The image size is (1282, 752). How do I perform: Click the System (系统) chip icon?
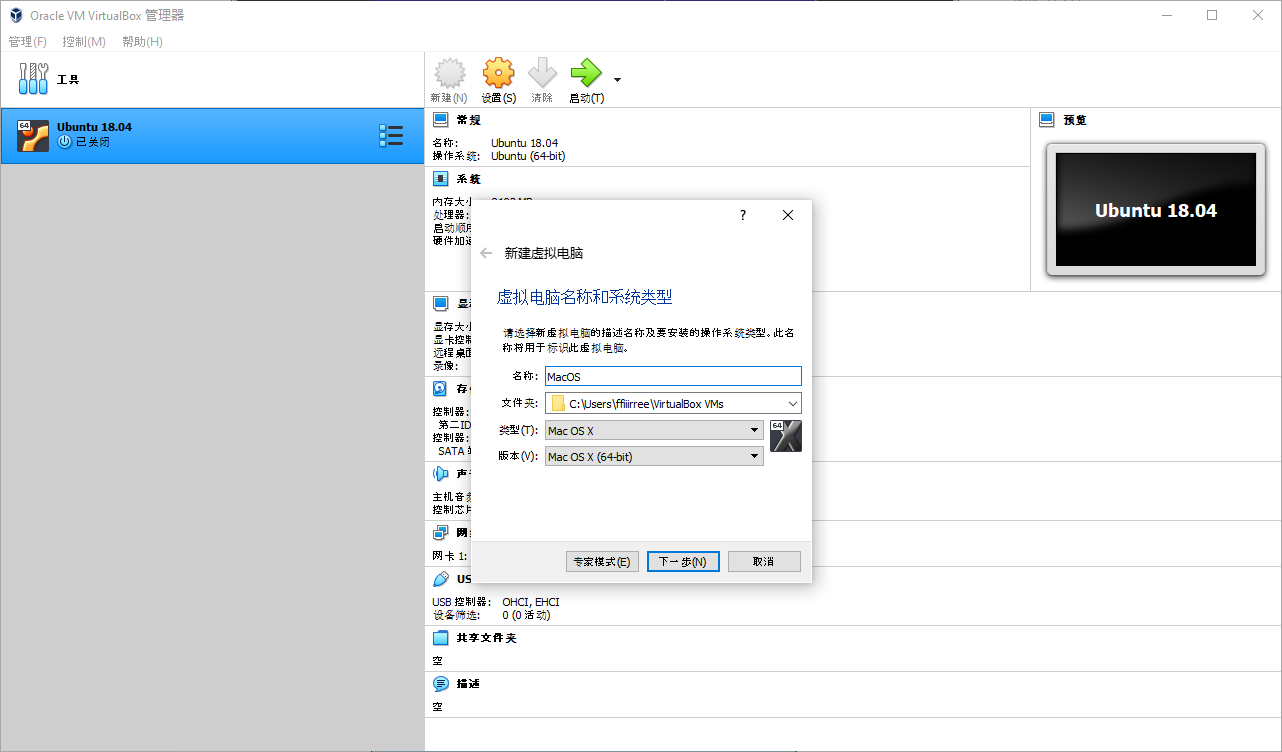[440, 179]
